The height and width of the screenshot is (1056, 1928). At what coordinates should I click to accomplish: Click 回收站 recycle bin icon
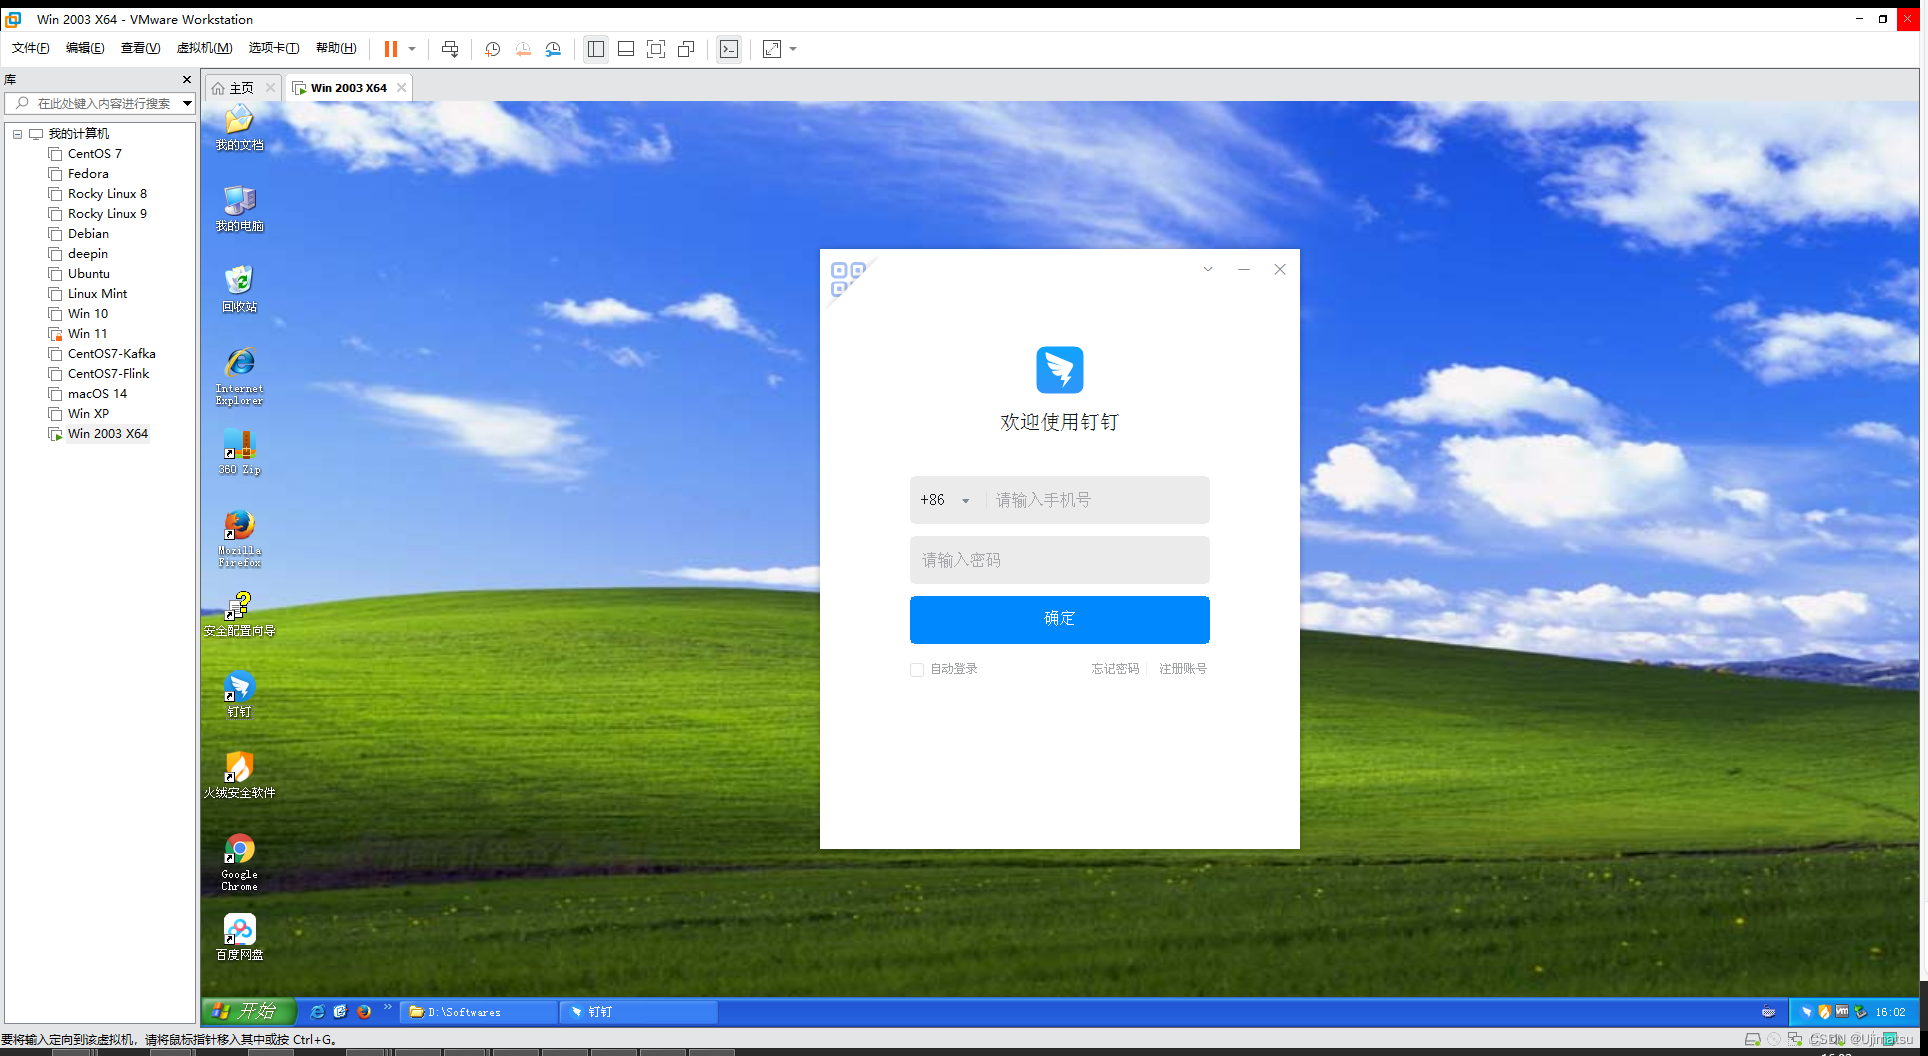point(239,290)
